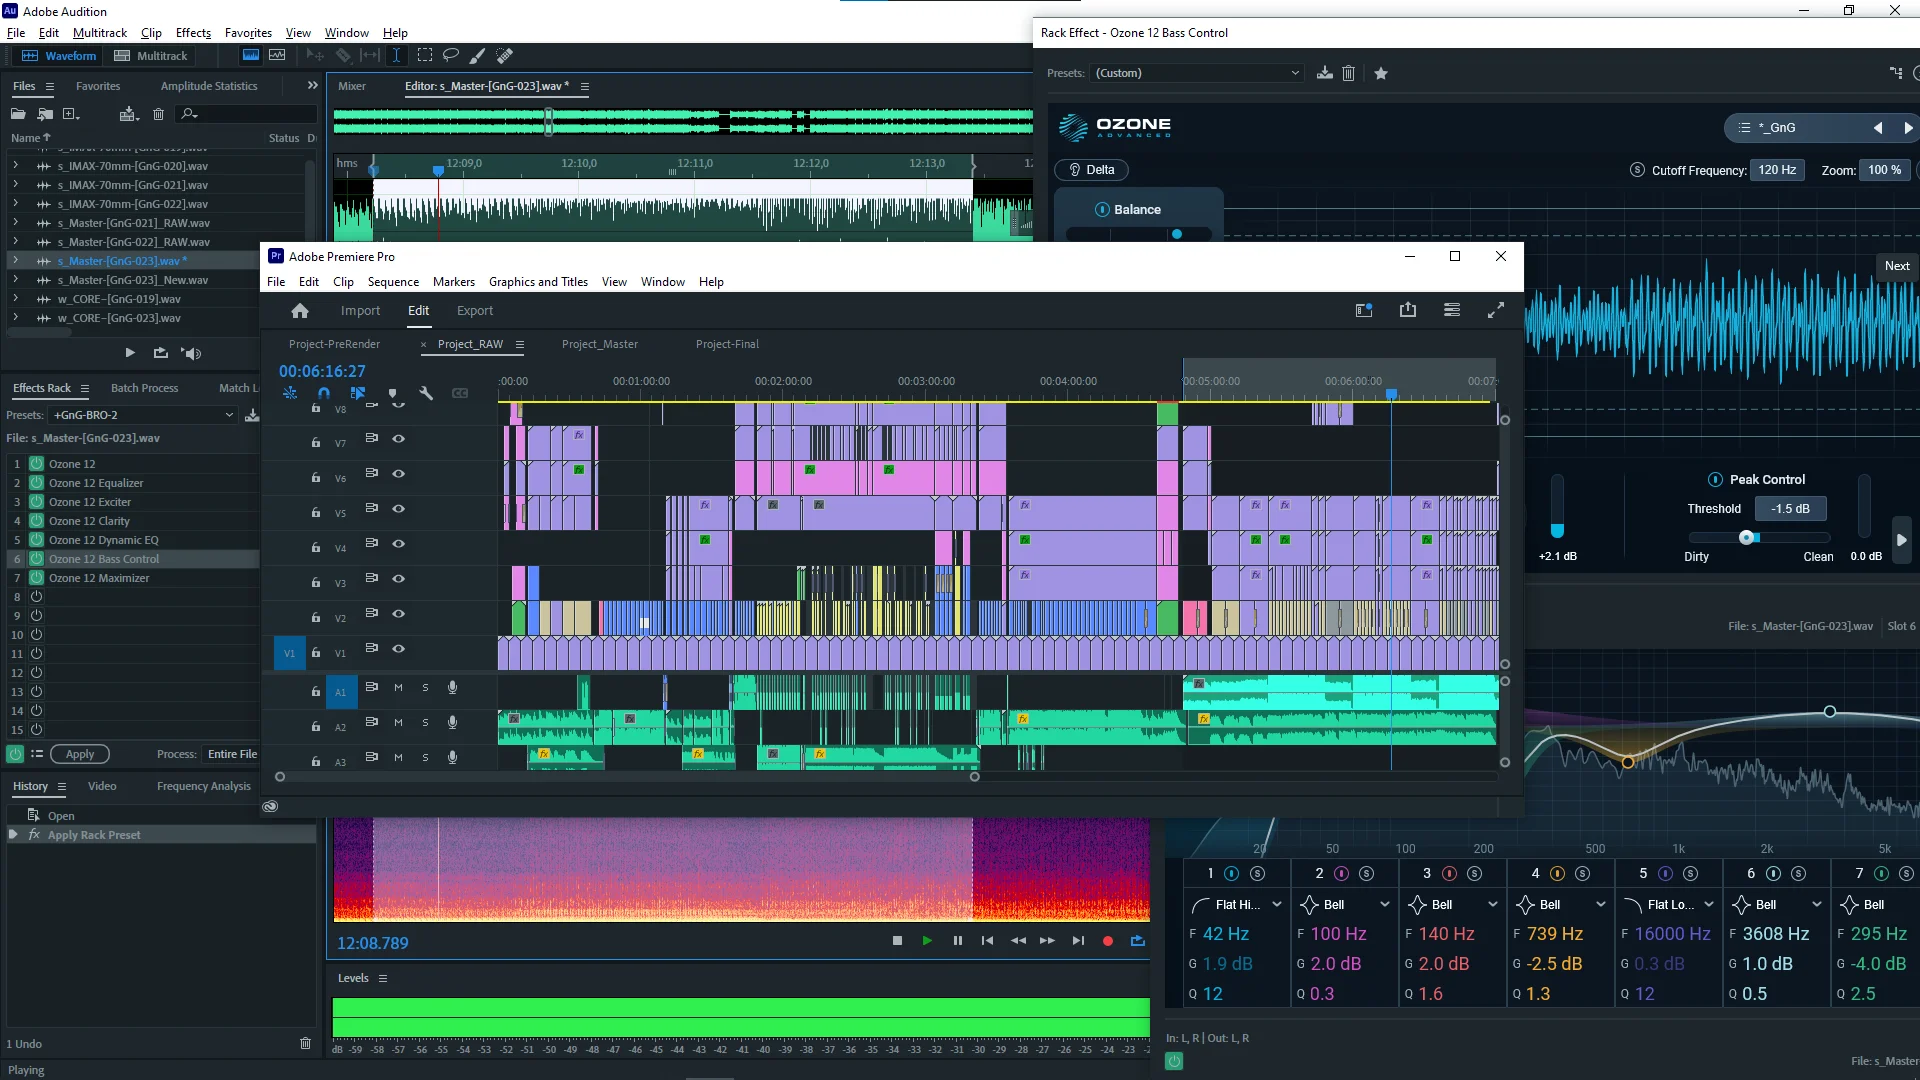Click the Premiere Home icon
This screenshot has height=1080, width=1920.
pos(300,311)
